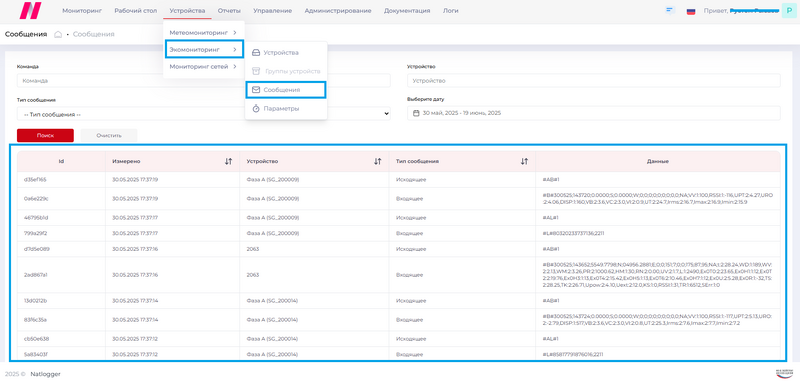Image resolution: width=800 pixels, height=382 pixels.
Task: Open the Рабочий стол menu
Action: point(136,11)
